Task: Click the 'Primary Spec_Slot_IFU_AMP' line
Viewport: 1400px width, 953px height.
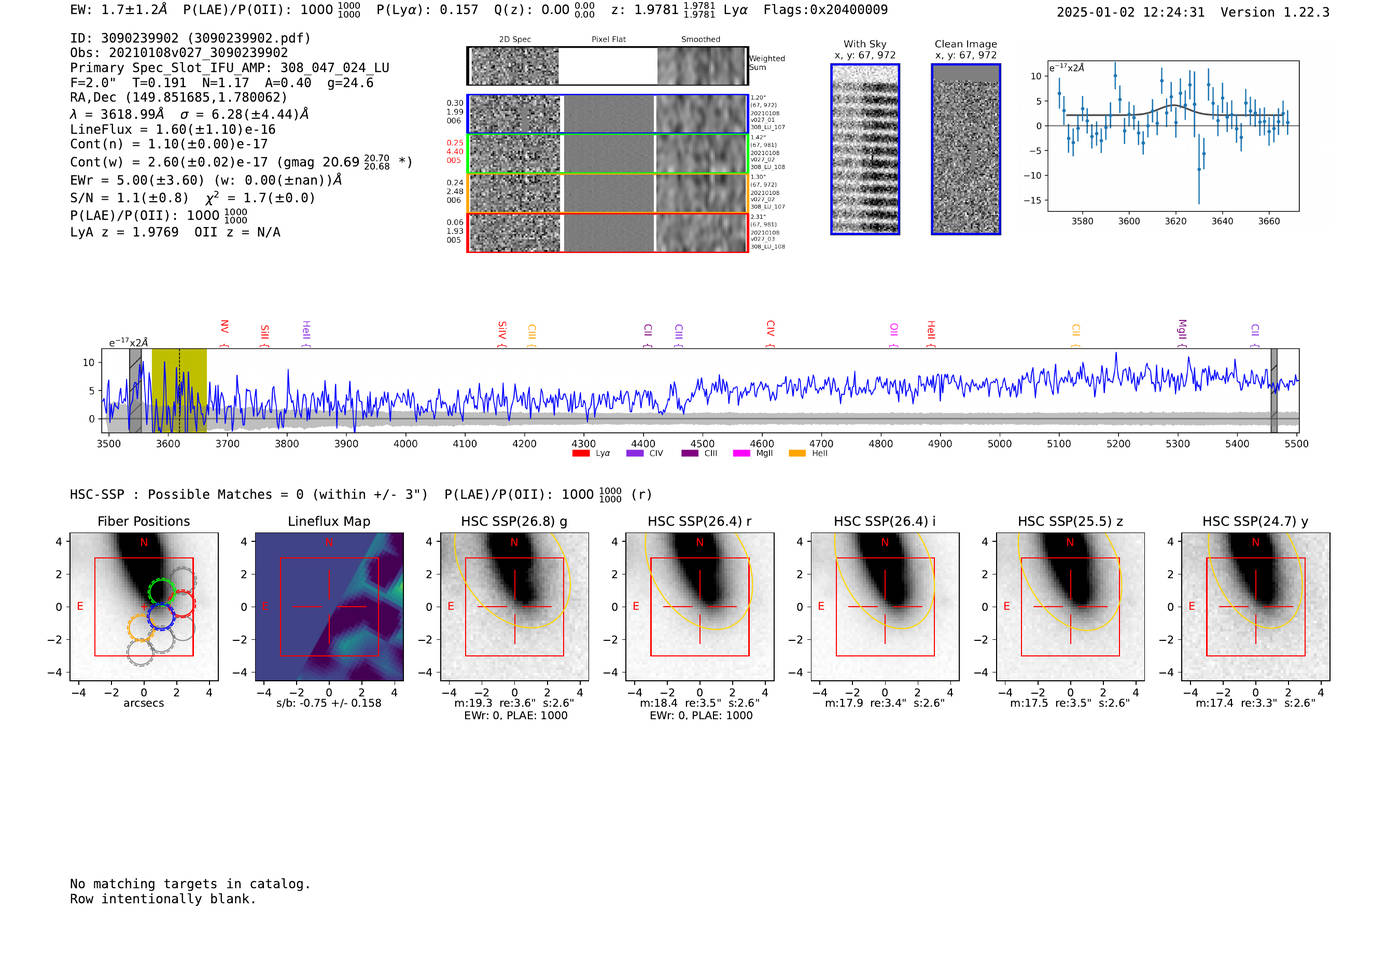Action: point(230,68)
